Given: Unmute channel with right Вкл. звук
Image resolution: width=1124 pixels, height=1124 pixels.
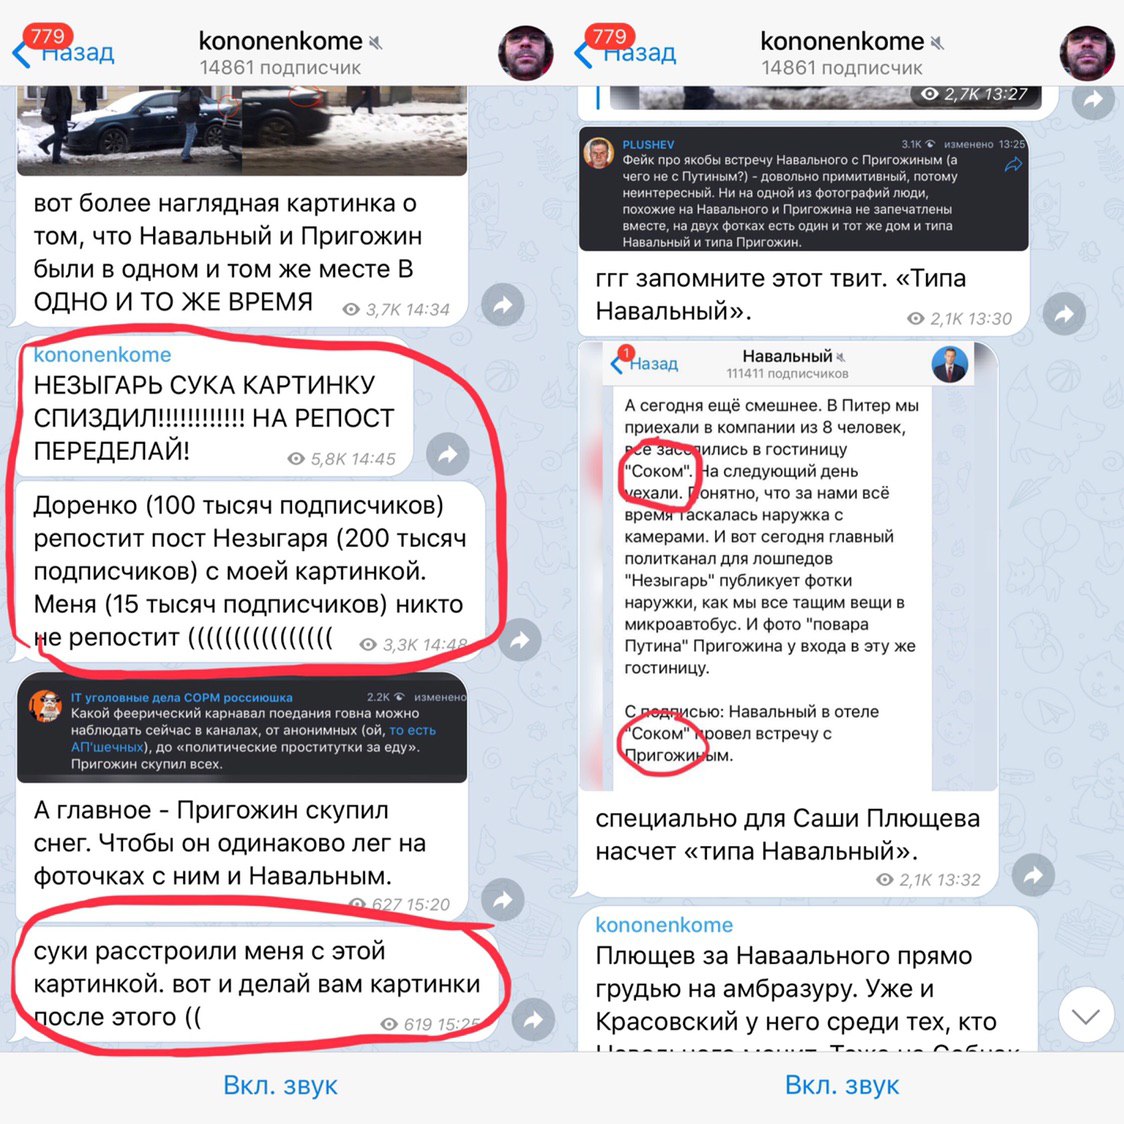Looking at the screenshot, I should [842, 1085].
